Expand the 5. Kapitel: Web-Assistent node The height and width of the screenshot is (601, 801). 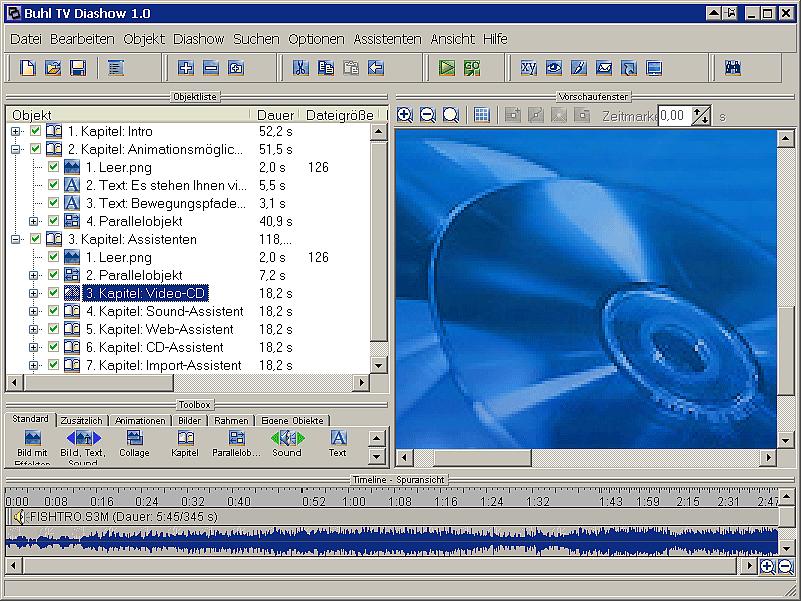[33, 330]
